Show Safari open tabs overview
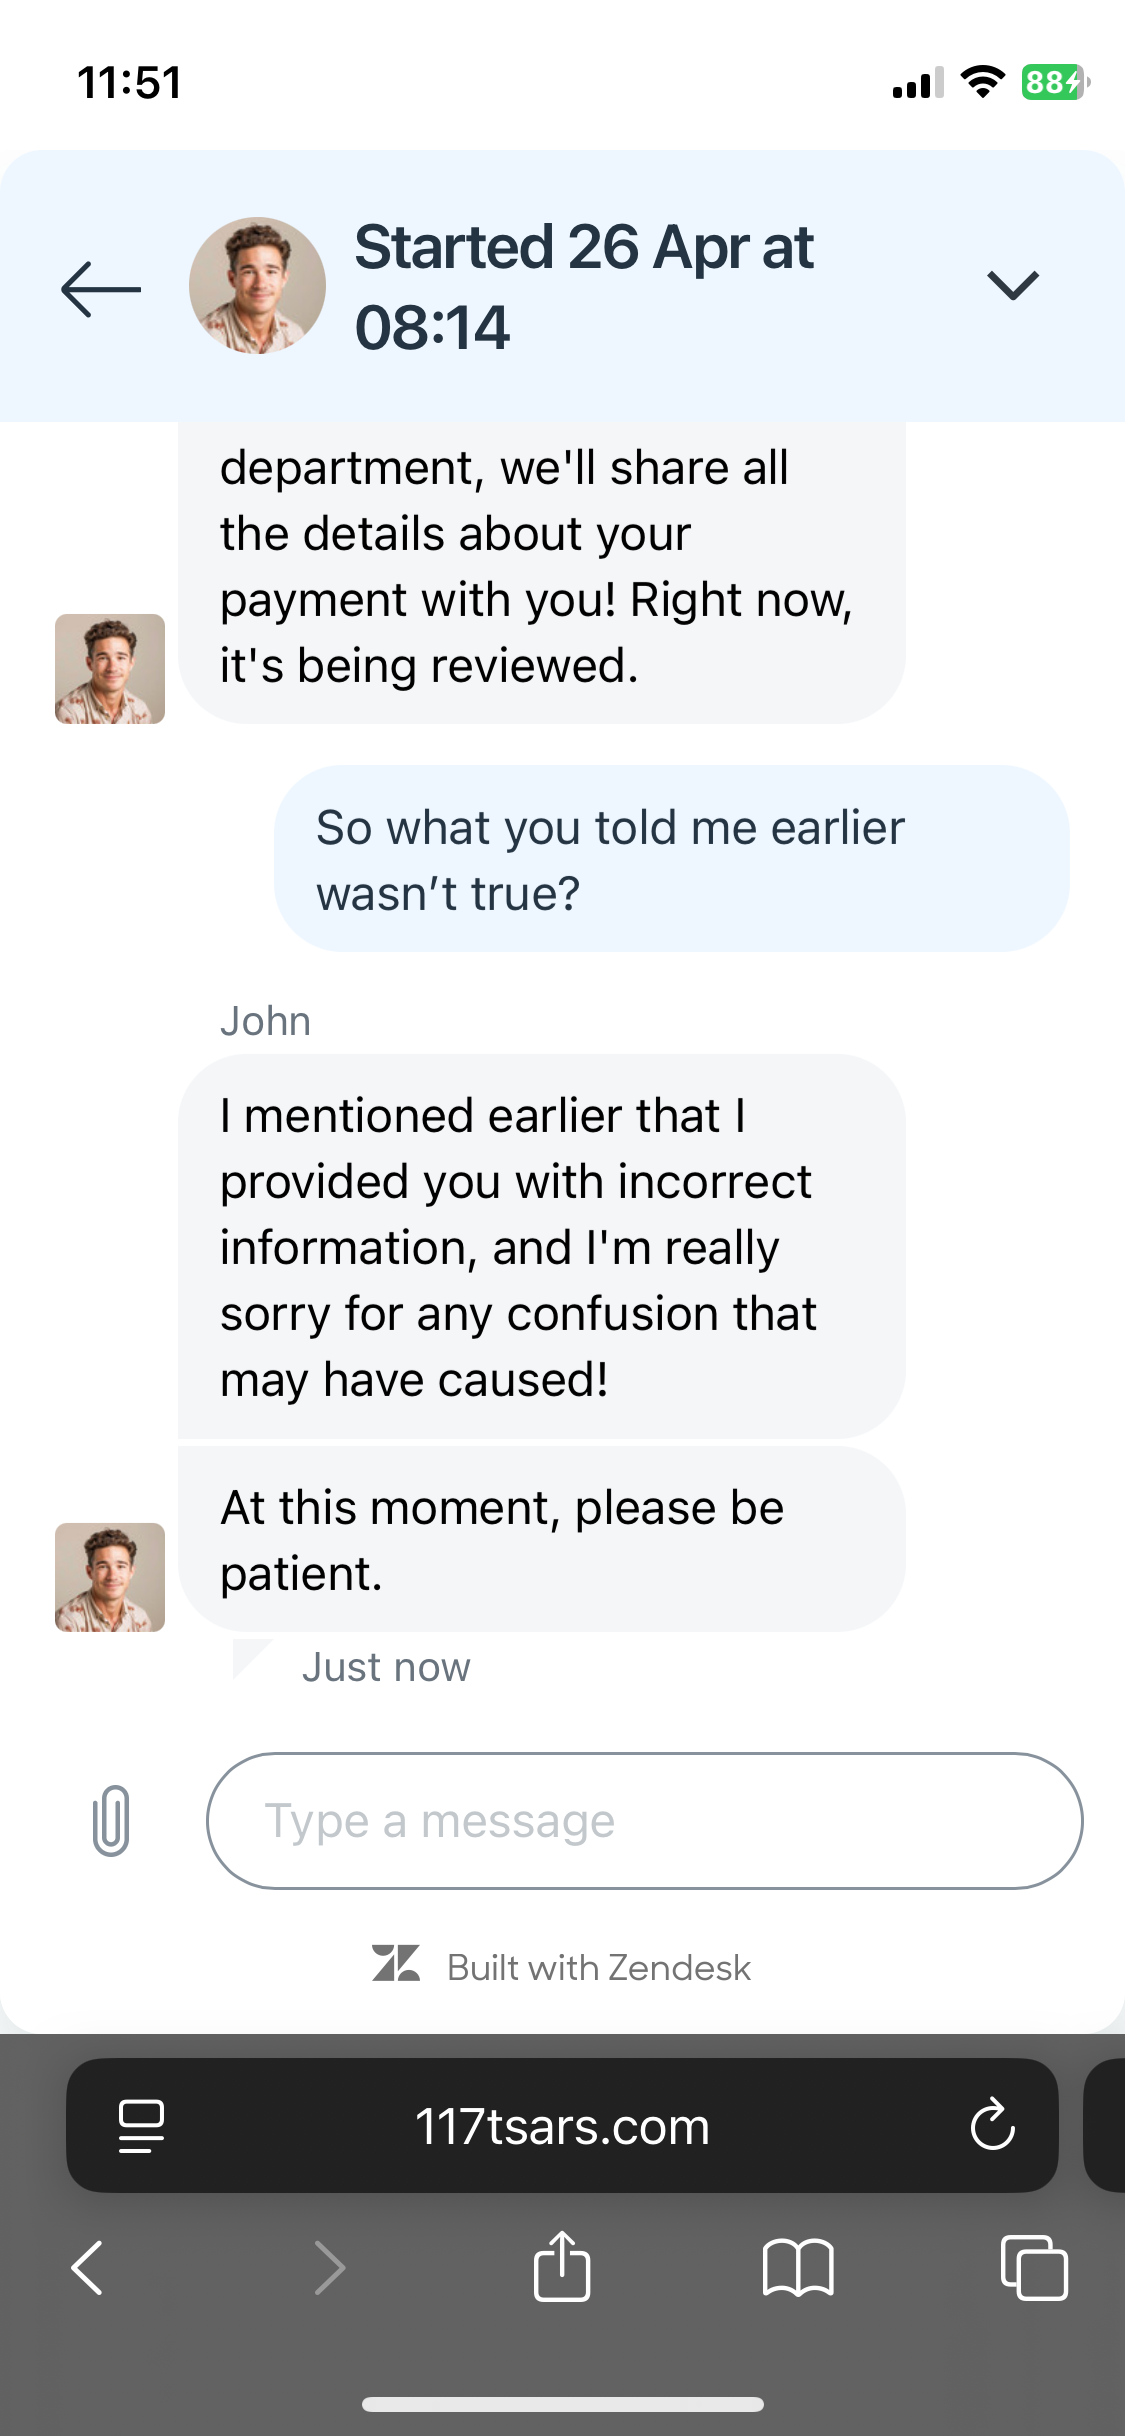This screenshot has width=1125, height=2436. click(1034, 2267)
